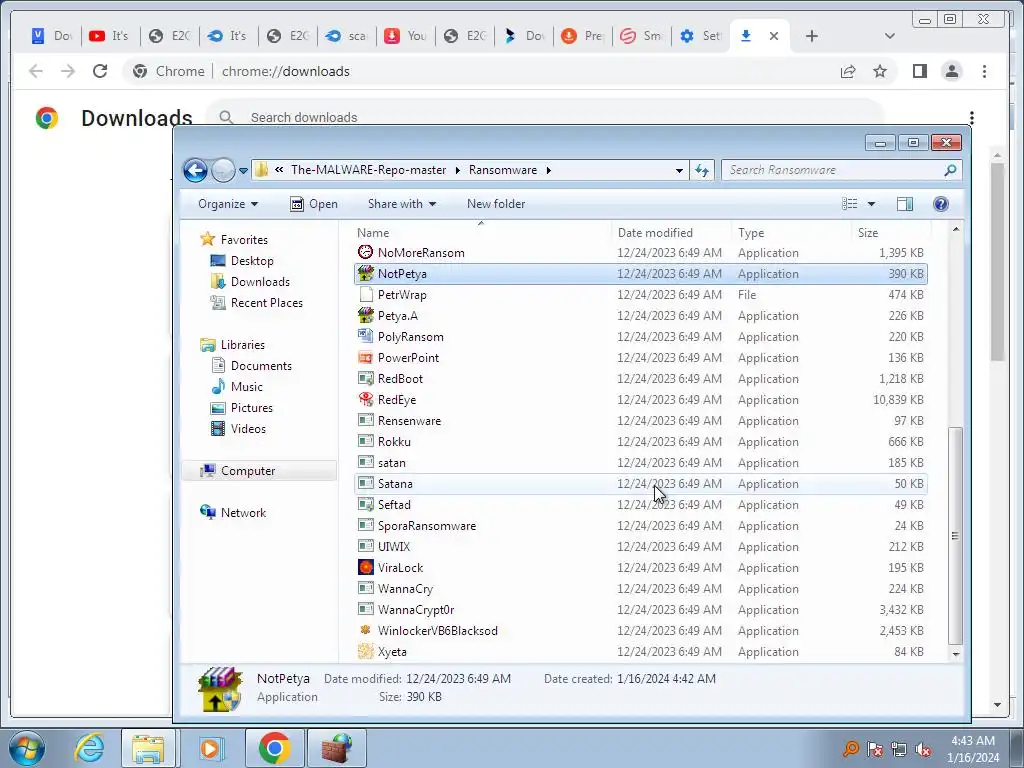
Task: Switch to the Settings tab in Chrome
Action: (x=701, y=36)
